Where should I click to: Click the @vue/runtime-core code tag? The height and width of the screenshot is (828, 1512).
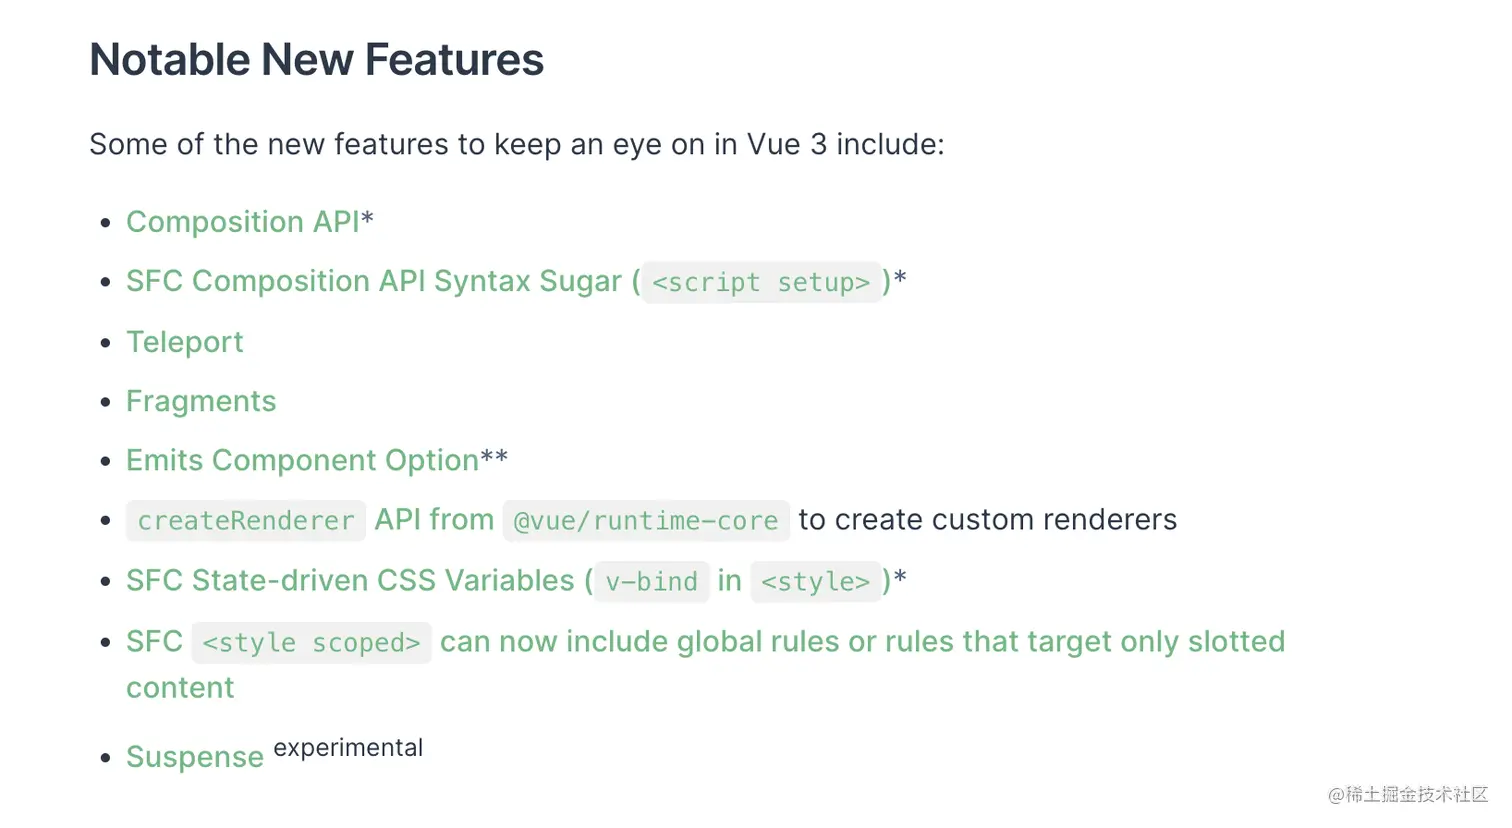(646, 521)
